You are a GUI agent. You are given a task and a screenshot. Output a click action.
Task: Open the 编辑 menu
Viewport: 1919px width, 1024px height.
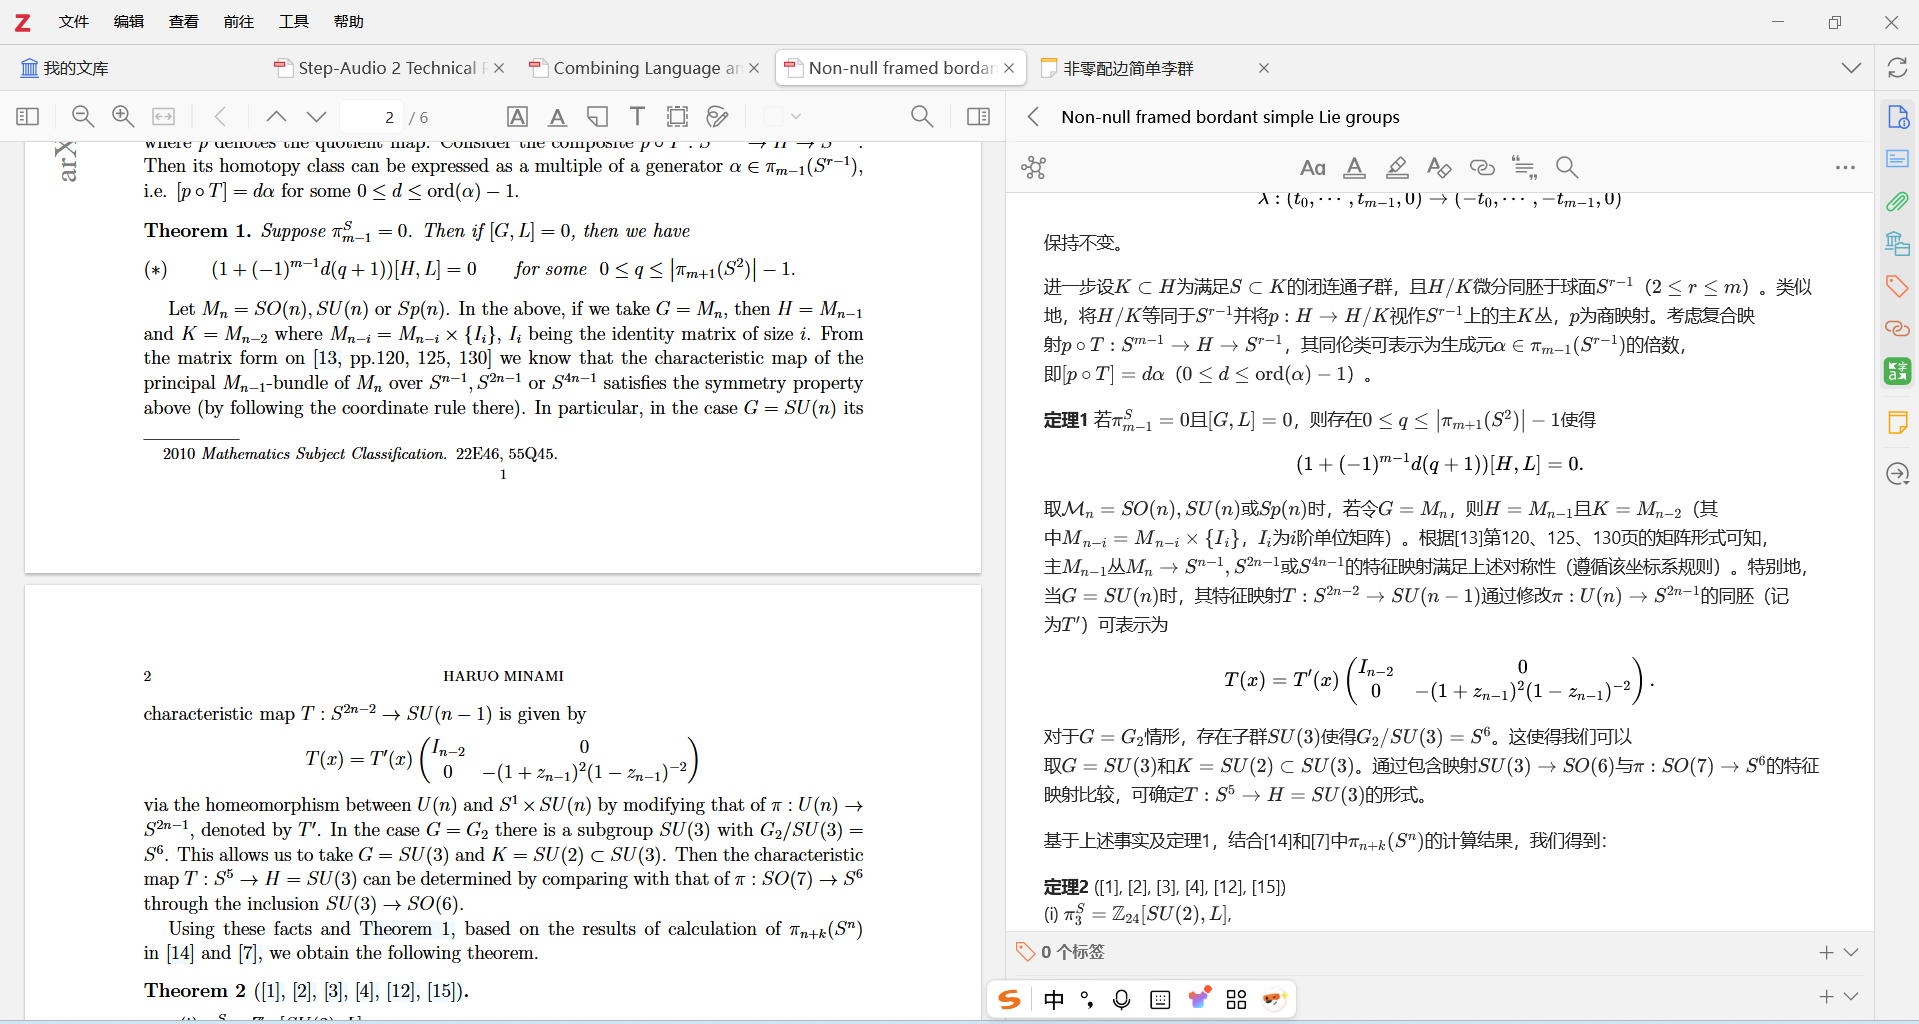tap(129, 22)
